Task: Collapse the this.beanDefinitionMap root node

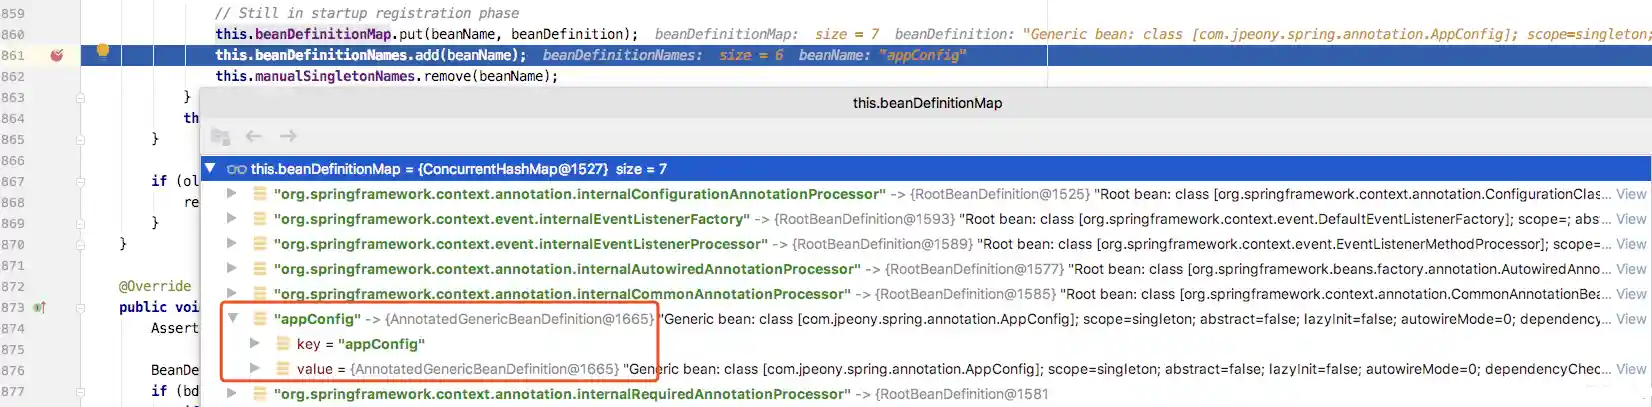Action: [x=211, y=169]
